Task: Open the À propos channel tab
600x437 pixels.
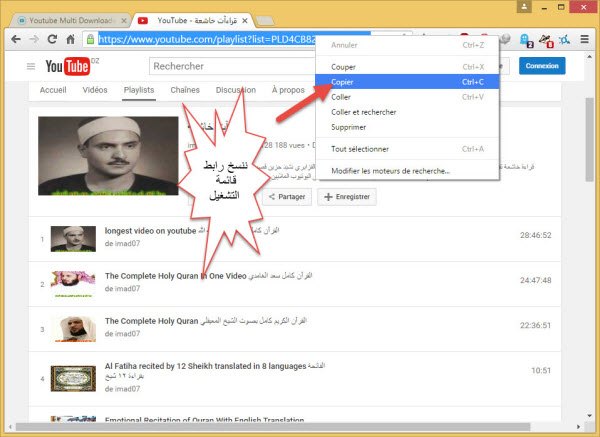Action: 288,90
